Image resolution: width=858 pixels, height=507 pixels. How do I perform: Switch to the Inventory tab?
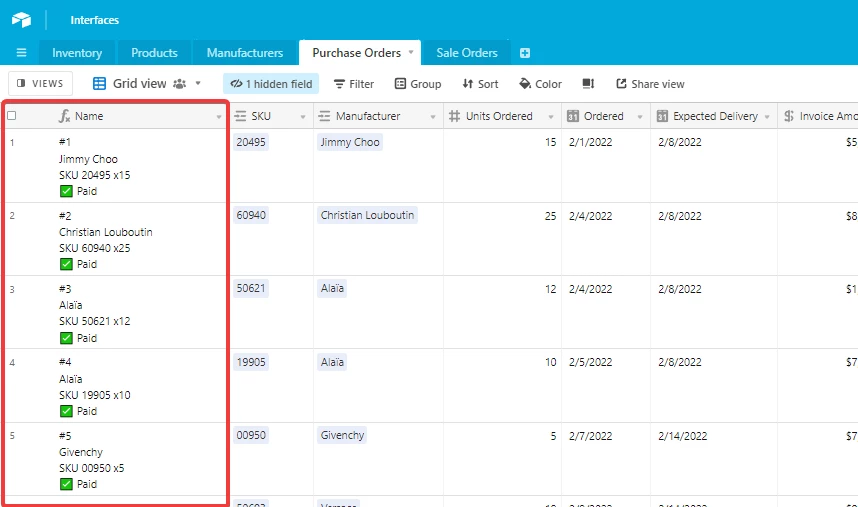pyautogui.click(x=77, y=53)
